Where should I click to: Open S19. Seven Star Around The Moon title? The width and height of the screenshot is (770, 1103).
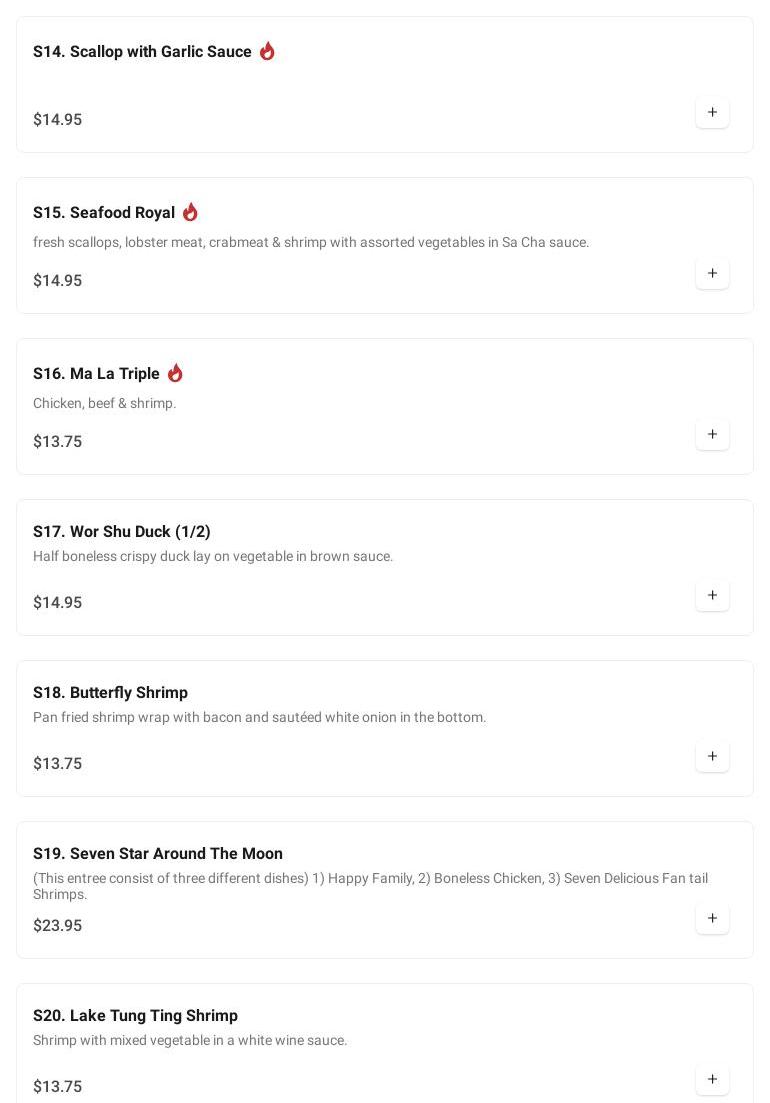(158, 854)
